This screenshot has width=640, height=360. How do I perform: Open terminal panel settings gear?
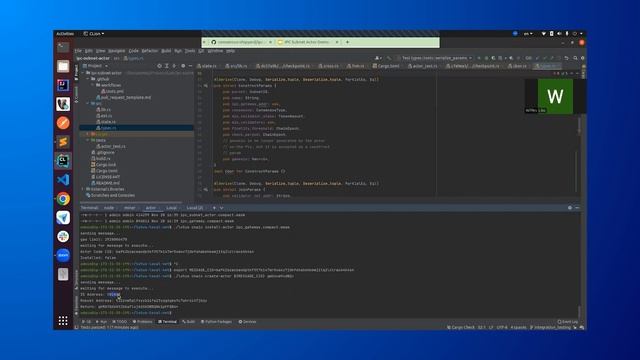[570, 208]
